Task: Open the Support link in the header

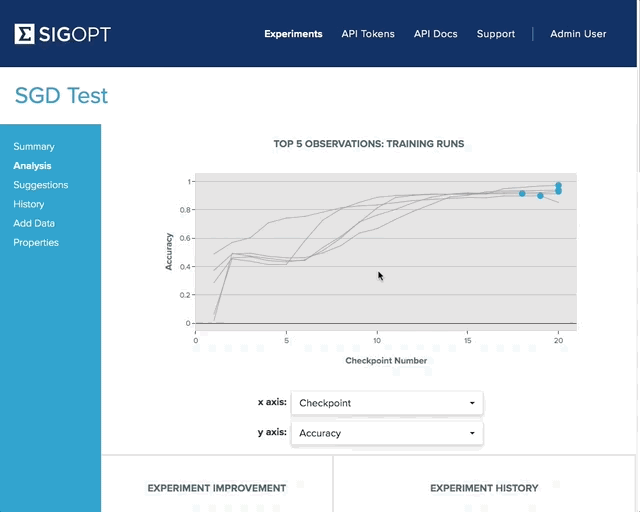Action: coord(496,34)
